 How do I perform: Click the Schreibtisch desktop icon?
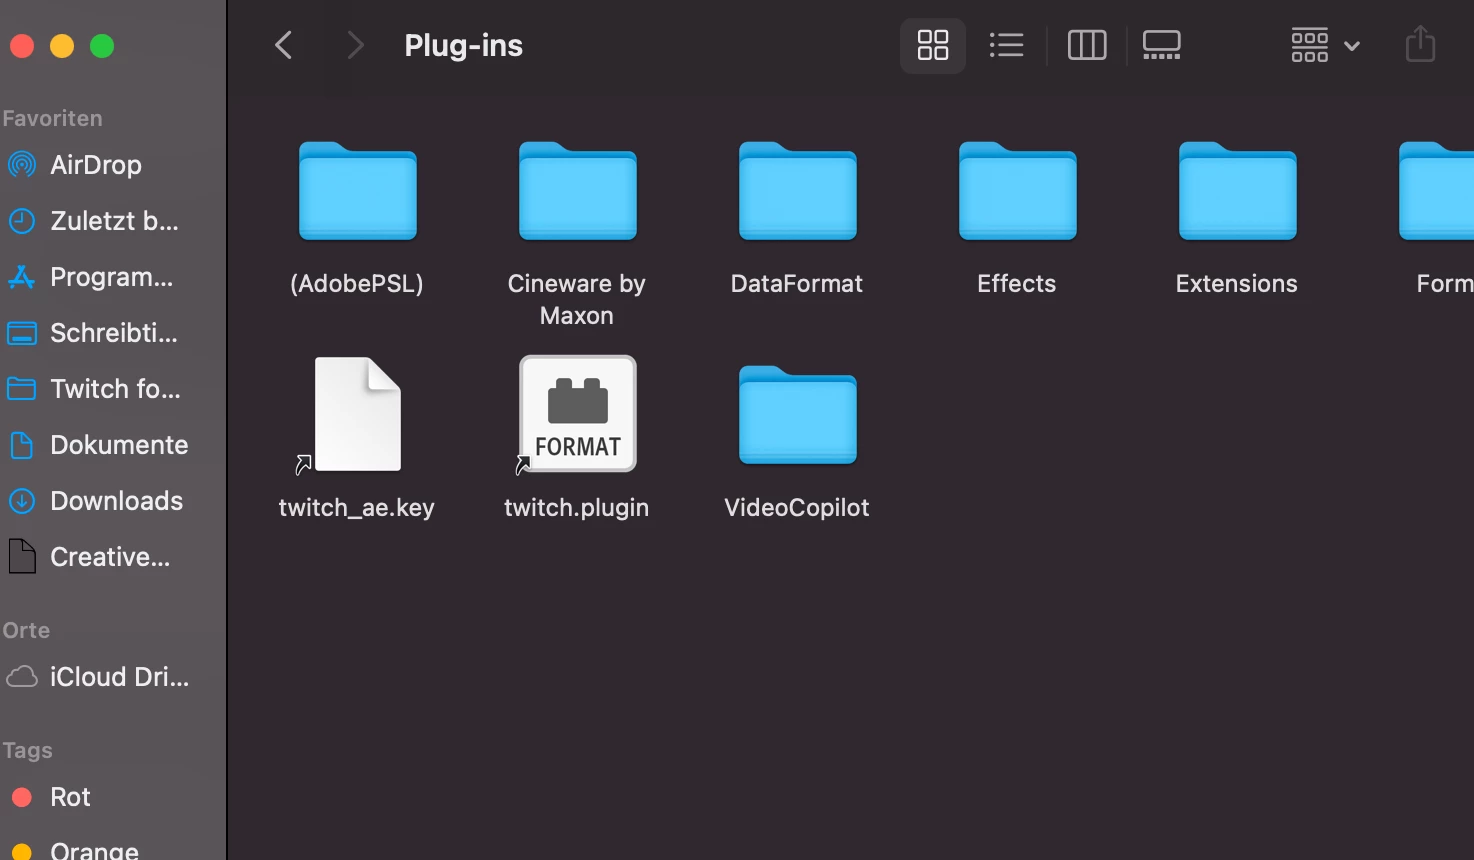point(22,333)
